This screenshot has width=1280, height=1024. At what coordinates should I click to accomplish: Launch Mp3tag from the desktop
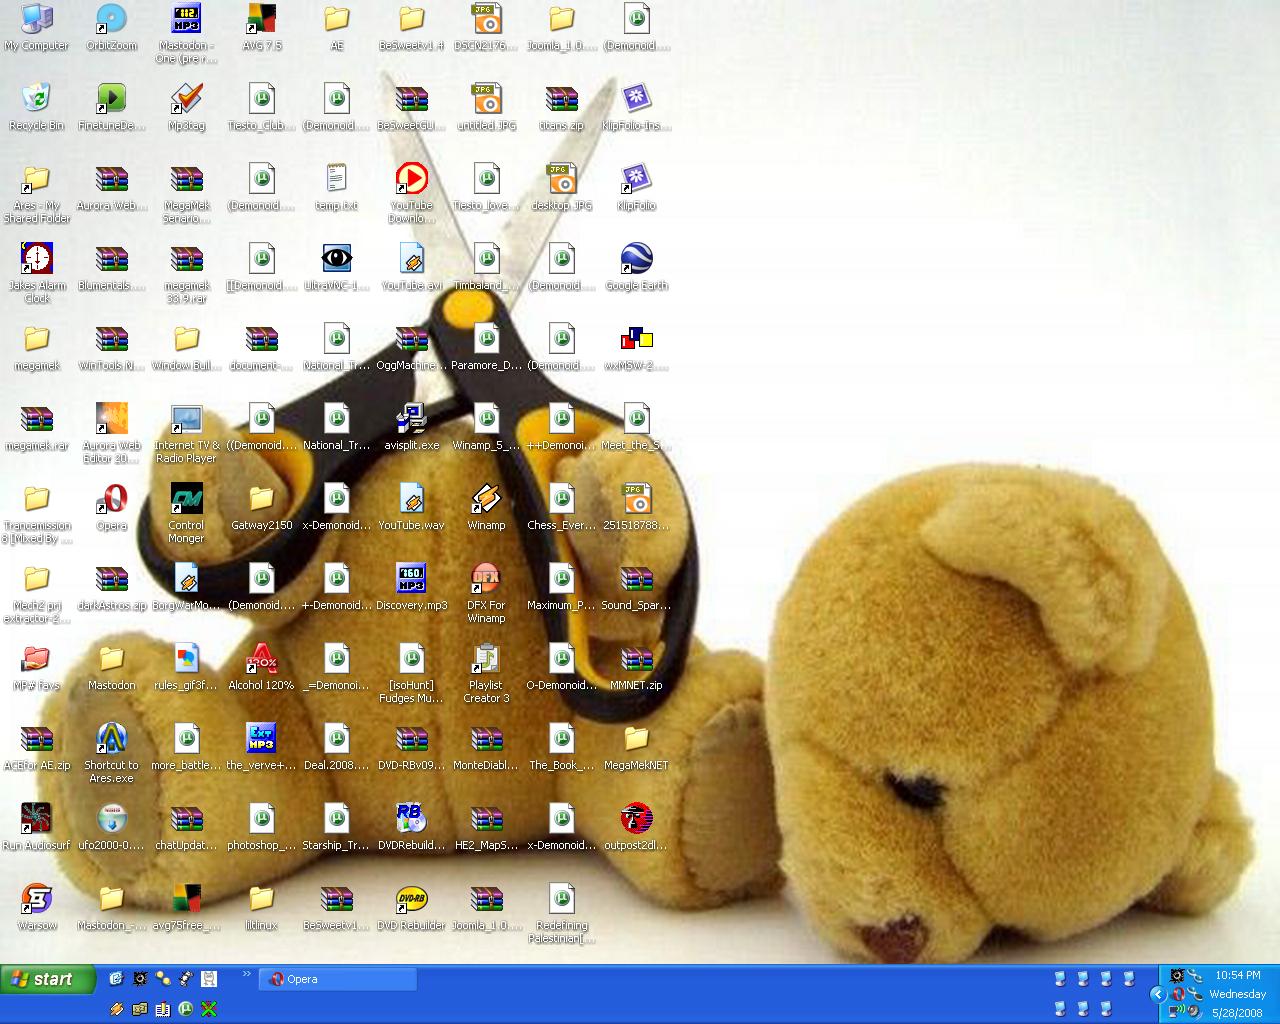(x=186, y=99)
